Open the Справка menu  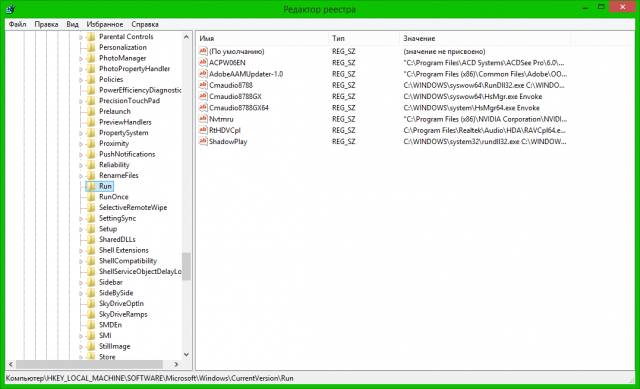click(x=144, y=24)
